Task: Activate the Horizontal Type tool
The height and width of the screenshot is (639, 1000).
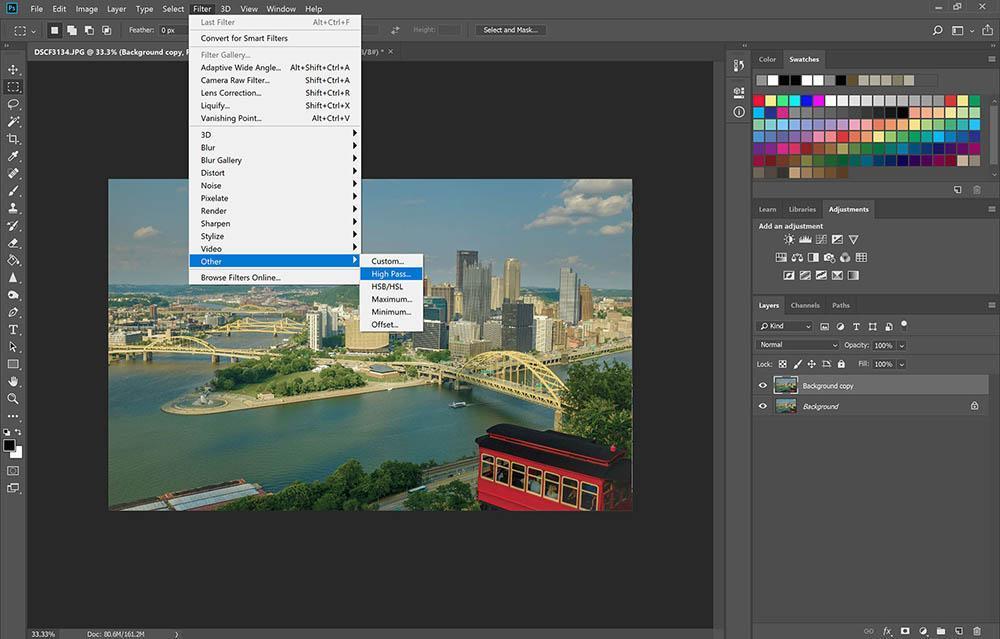Action: coord(14,329)
